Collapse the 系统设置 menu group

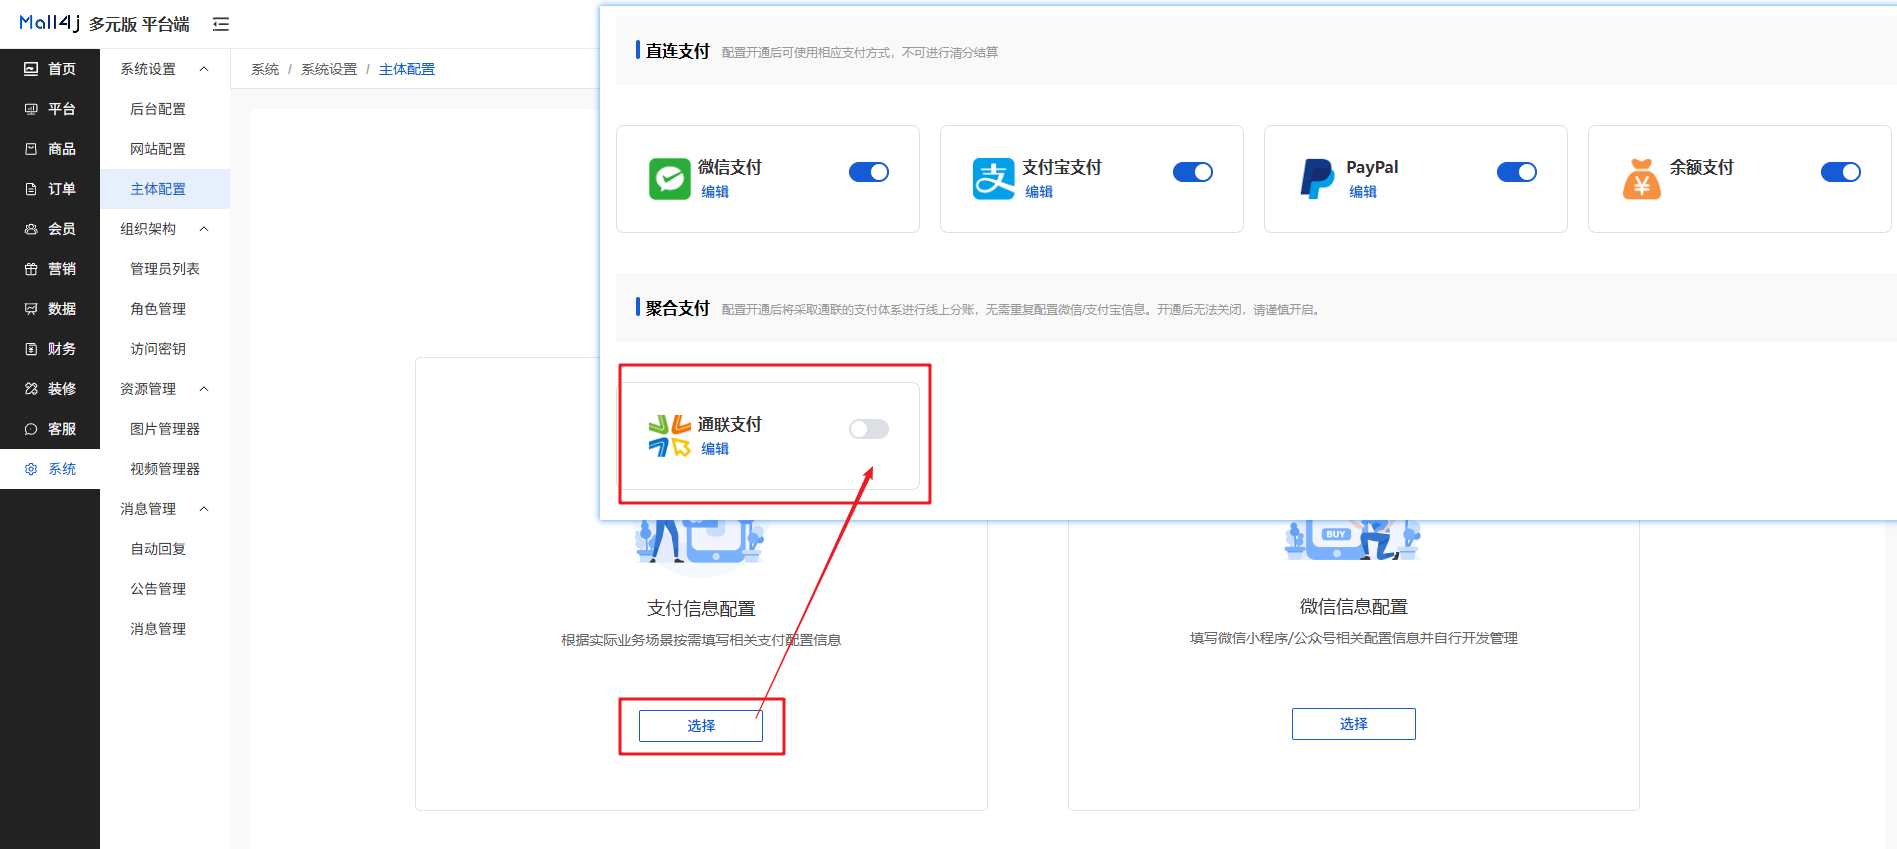pos(165,69)
